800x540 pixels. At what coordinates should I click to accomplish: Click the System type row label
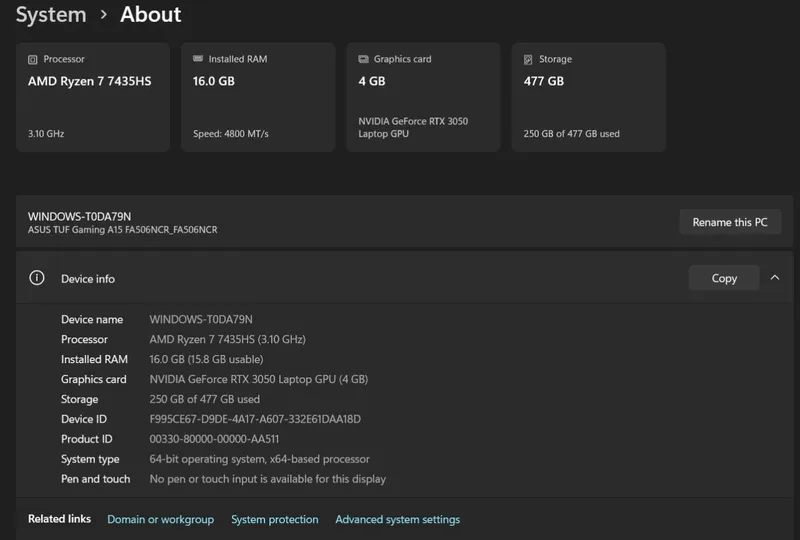90,459
